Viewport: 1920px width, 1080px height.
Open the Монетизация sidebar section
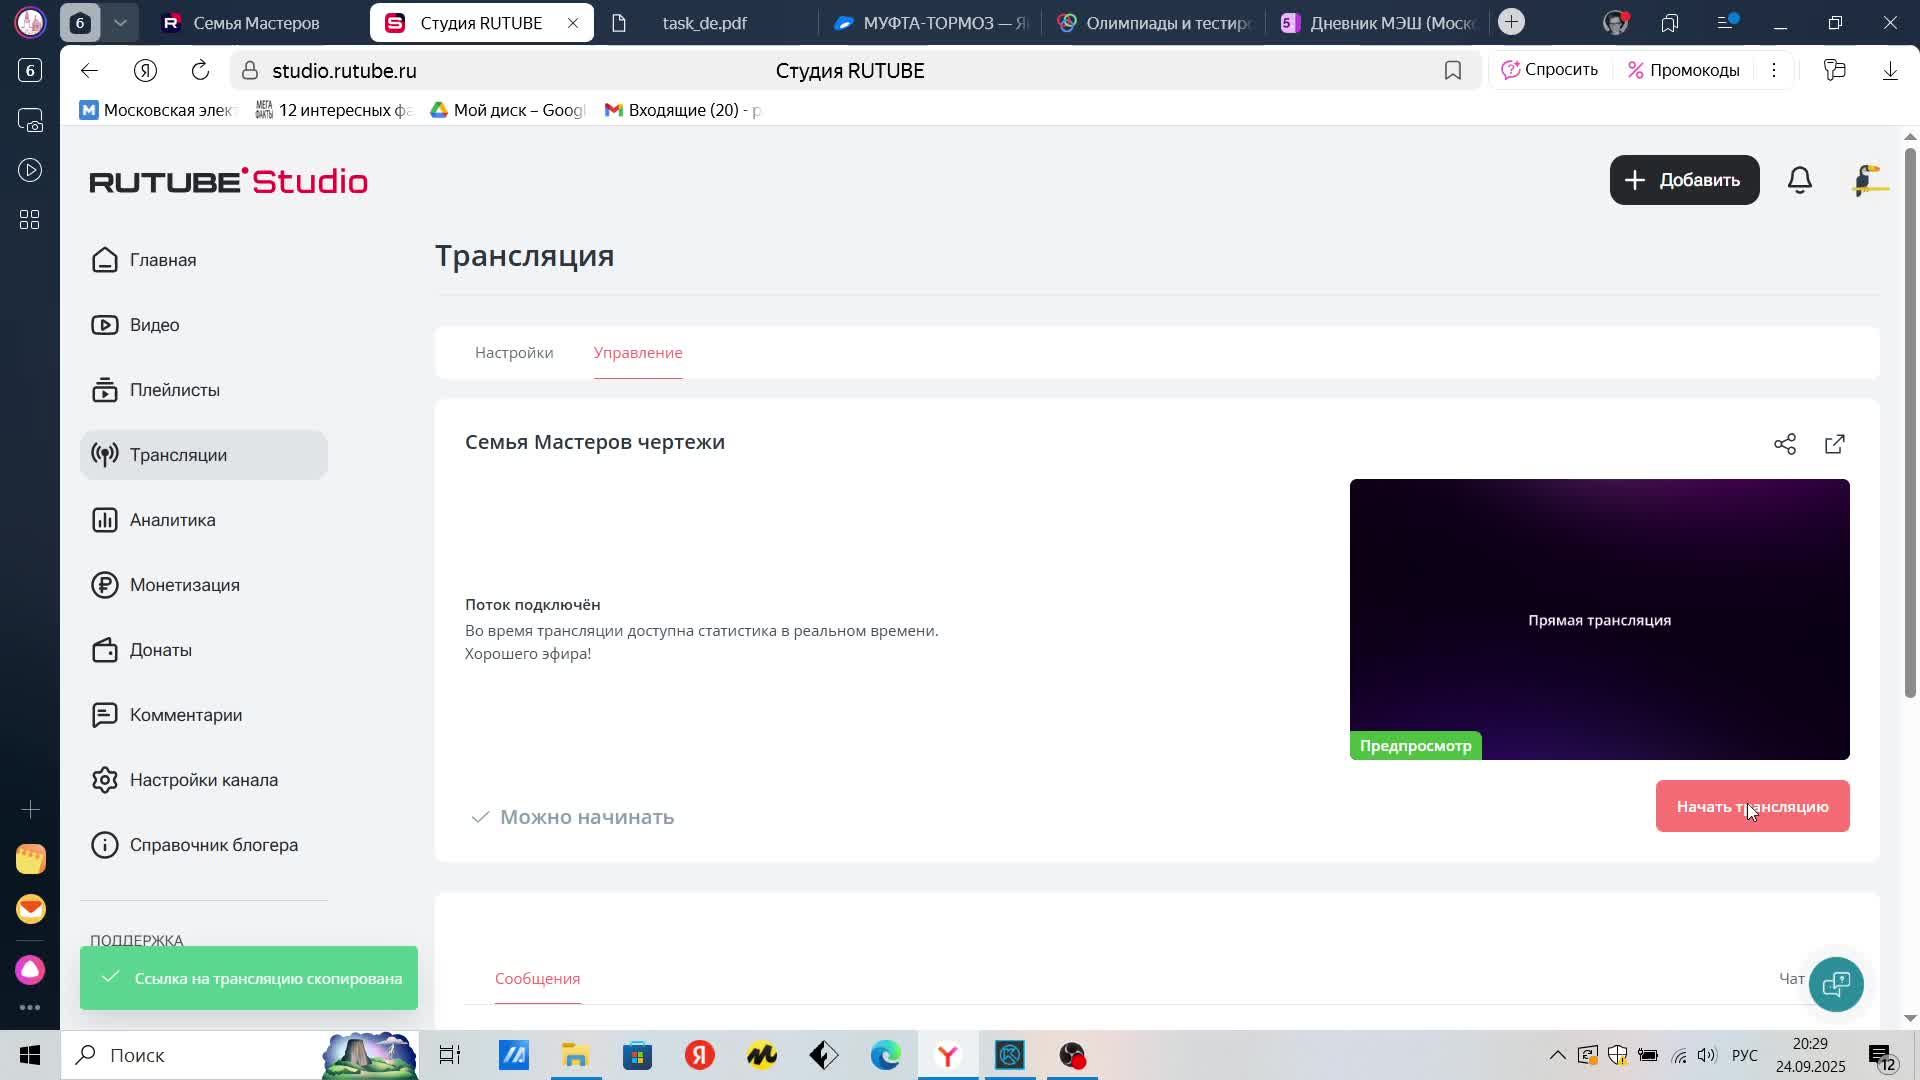click(184, 585)
